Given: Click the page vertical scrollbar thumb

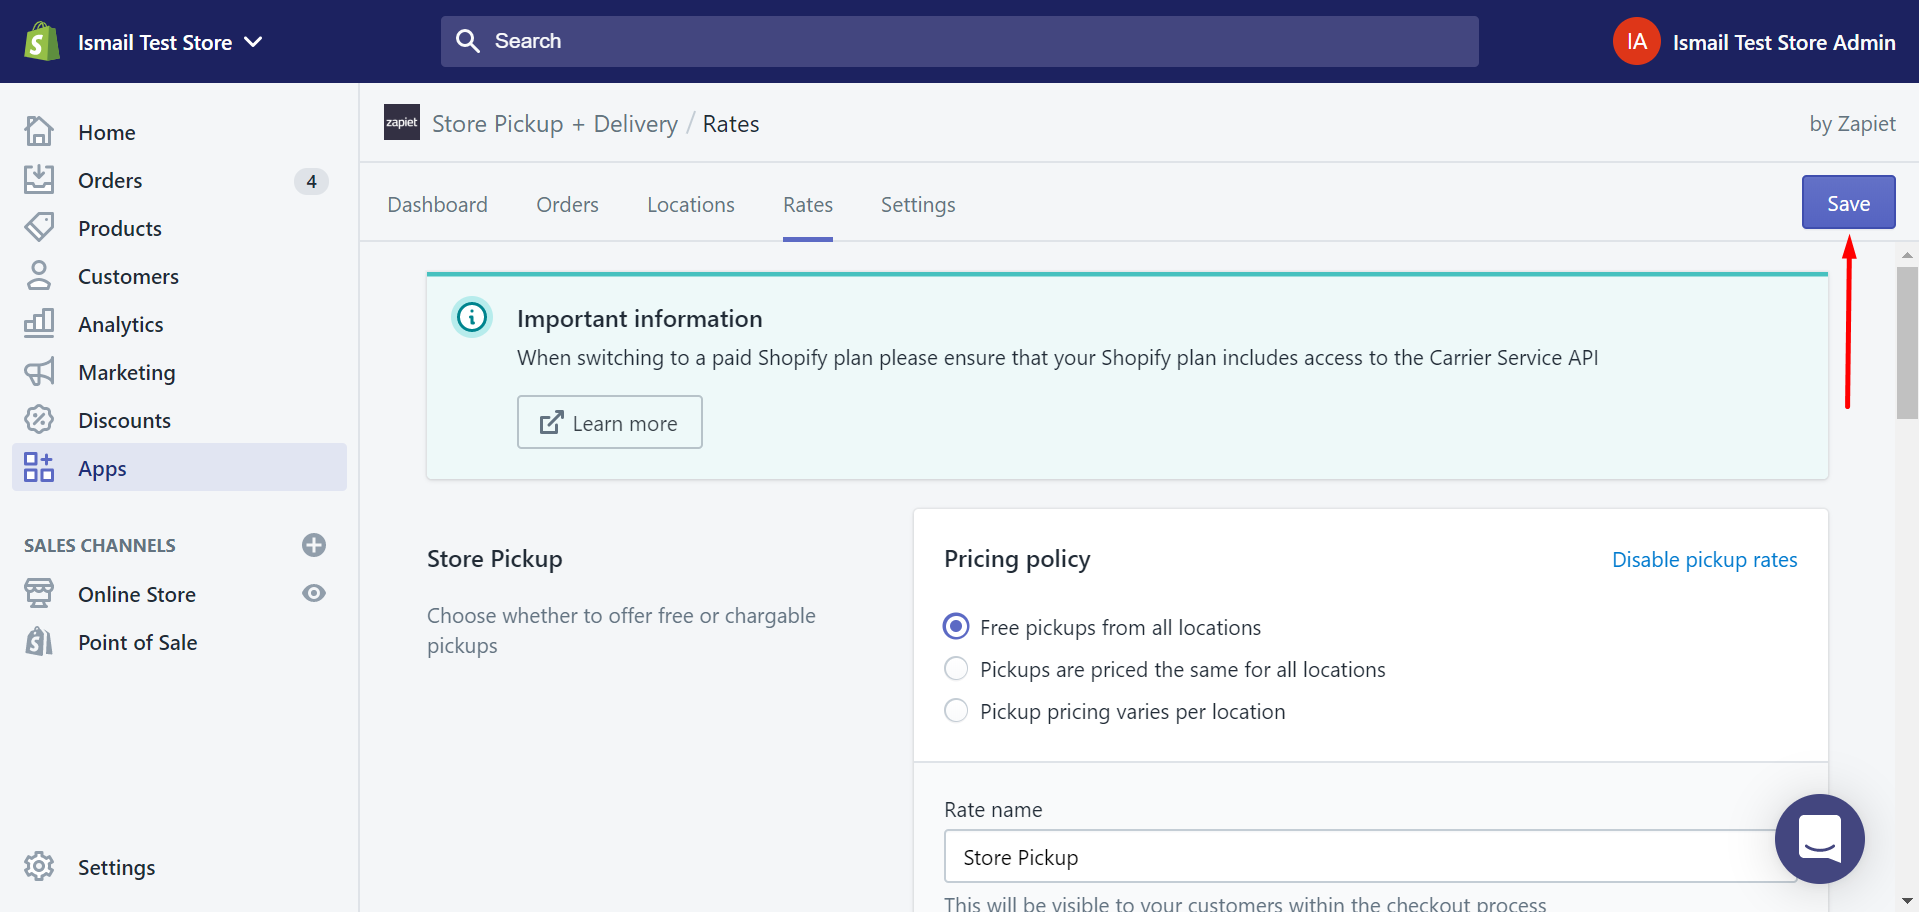Looking at the screenshot, I should tap(1907, 343).
